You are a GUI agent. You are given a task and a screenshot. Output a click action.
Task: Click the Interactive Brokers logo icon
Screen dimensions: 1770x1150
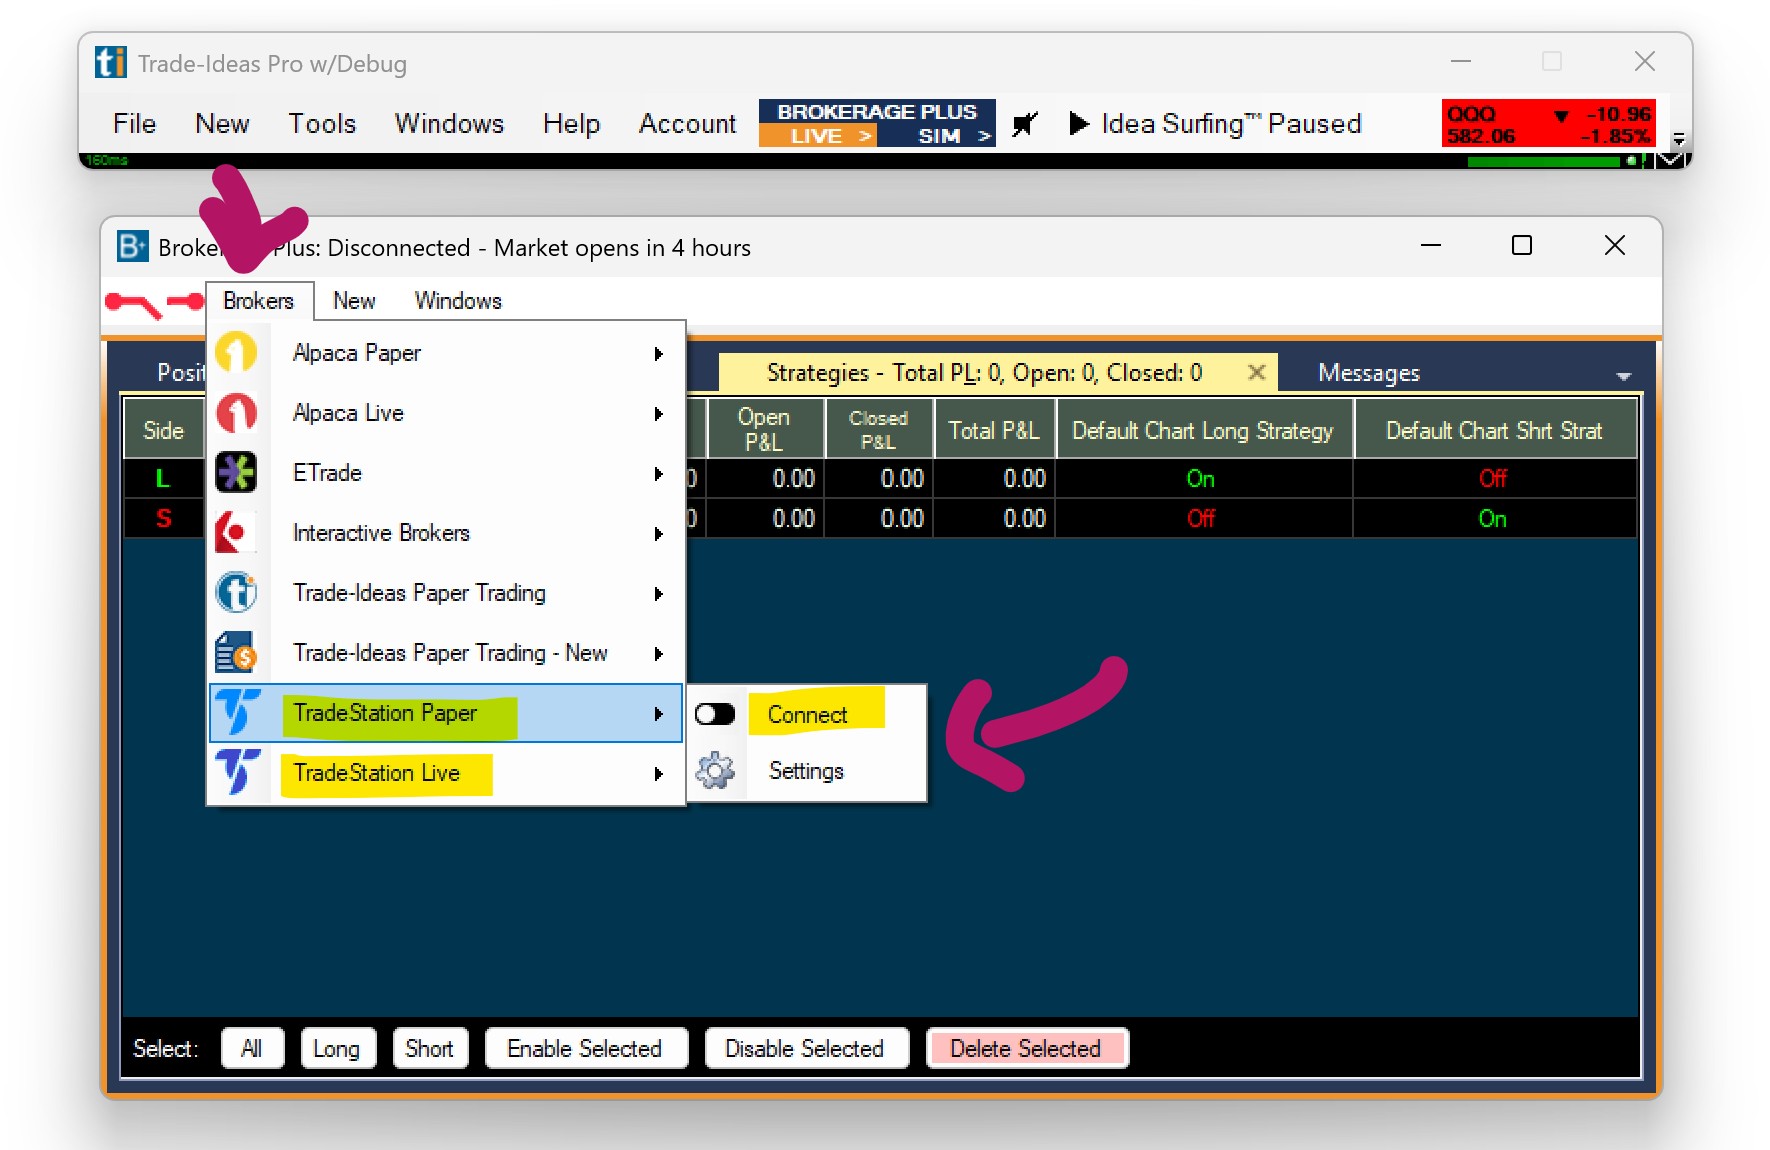(234, 533)
